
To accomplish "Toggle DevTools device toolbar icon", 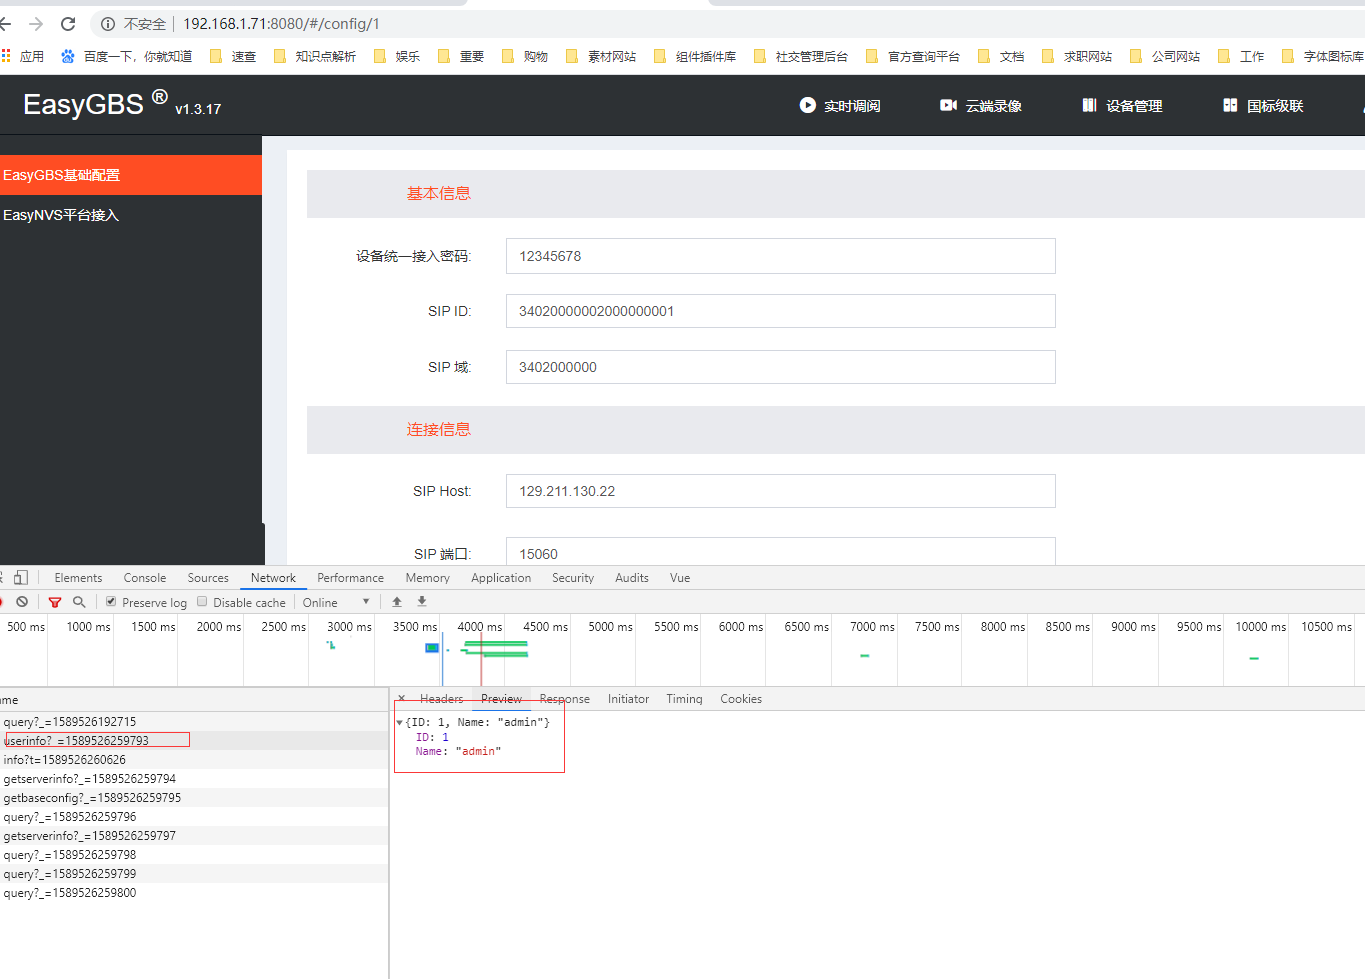I will click(21, 578).
